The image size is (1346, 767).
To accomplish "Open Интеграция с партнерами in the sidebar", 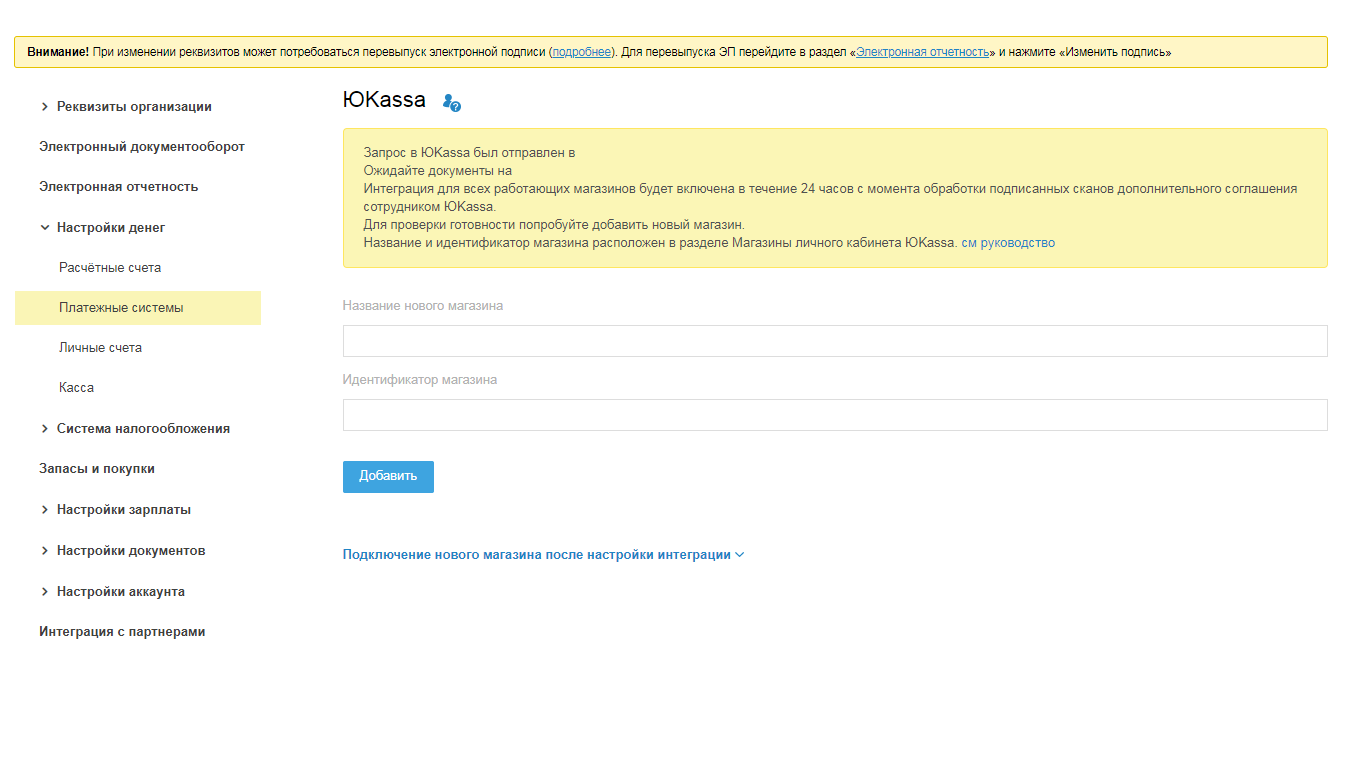I will (122, 632).
